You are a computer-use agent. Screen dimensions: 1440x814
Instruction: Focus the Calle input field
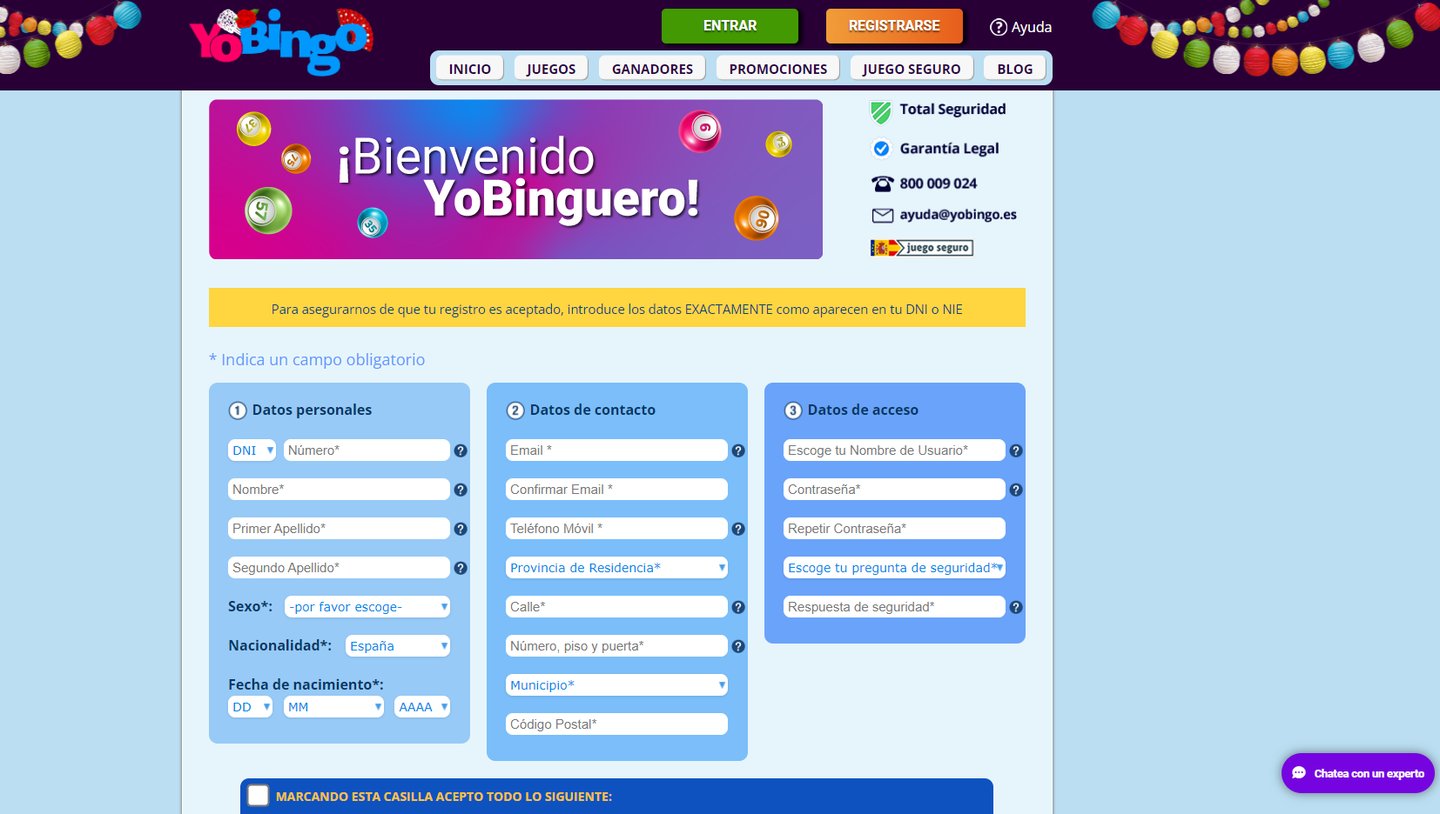pos(617,606)
